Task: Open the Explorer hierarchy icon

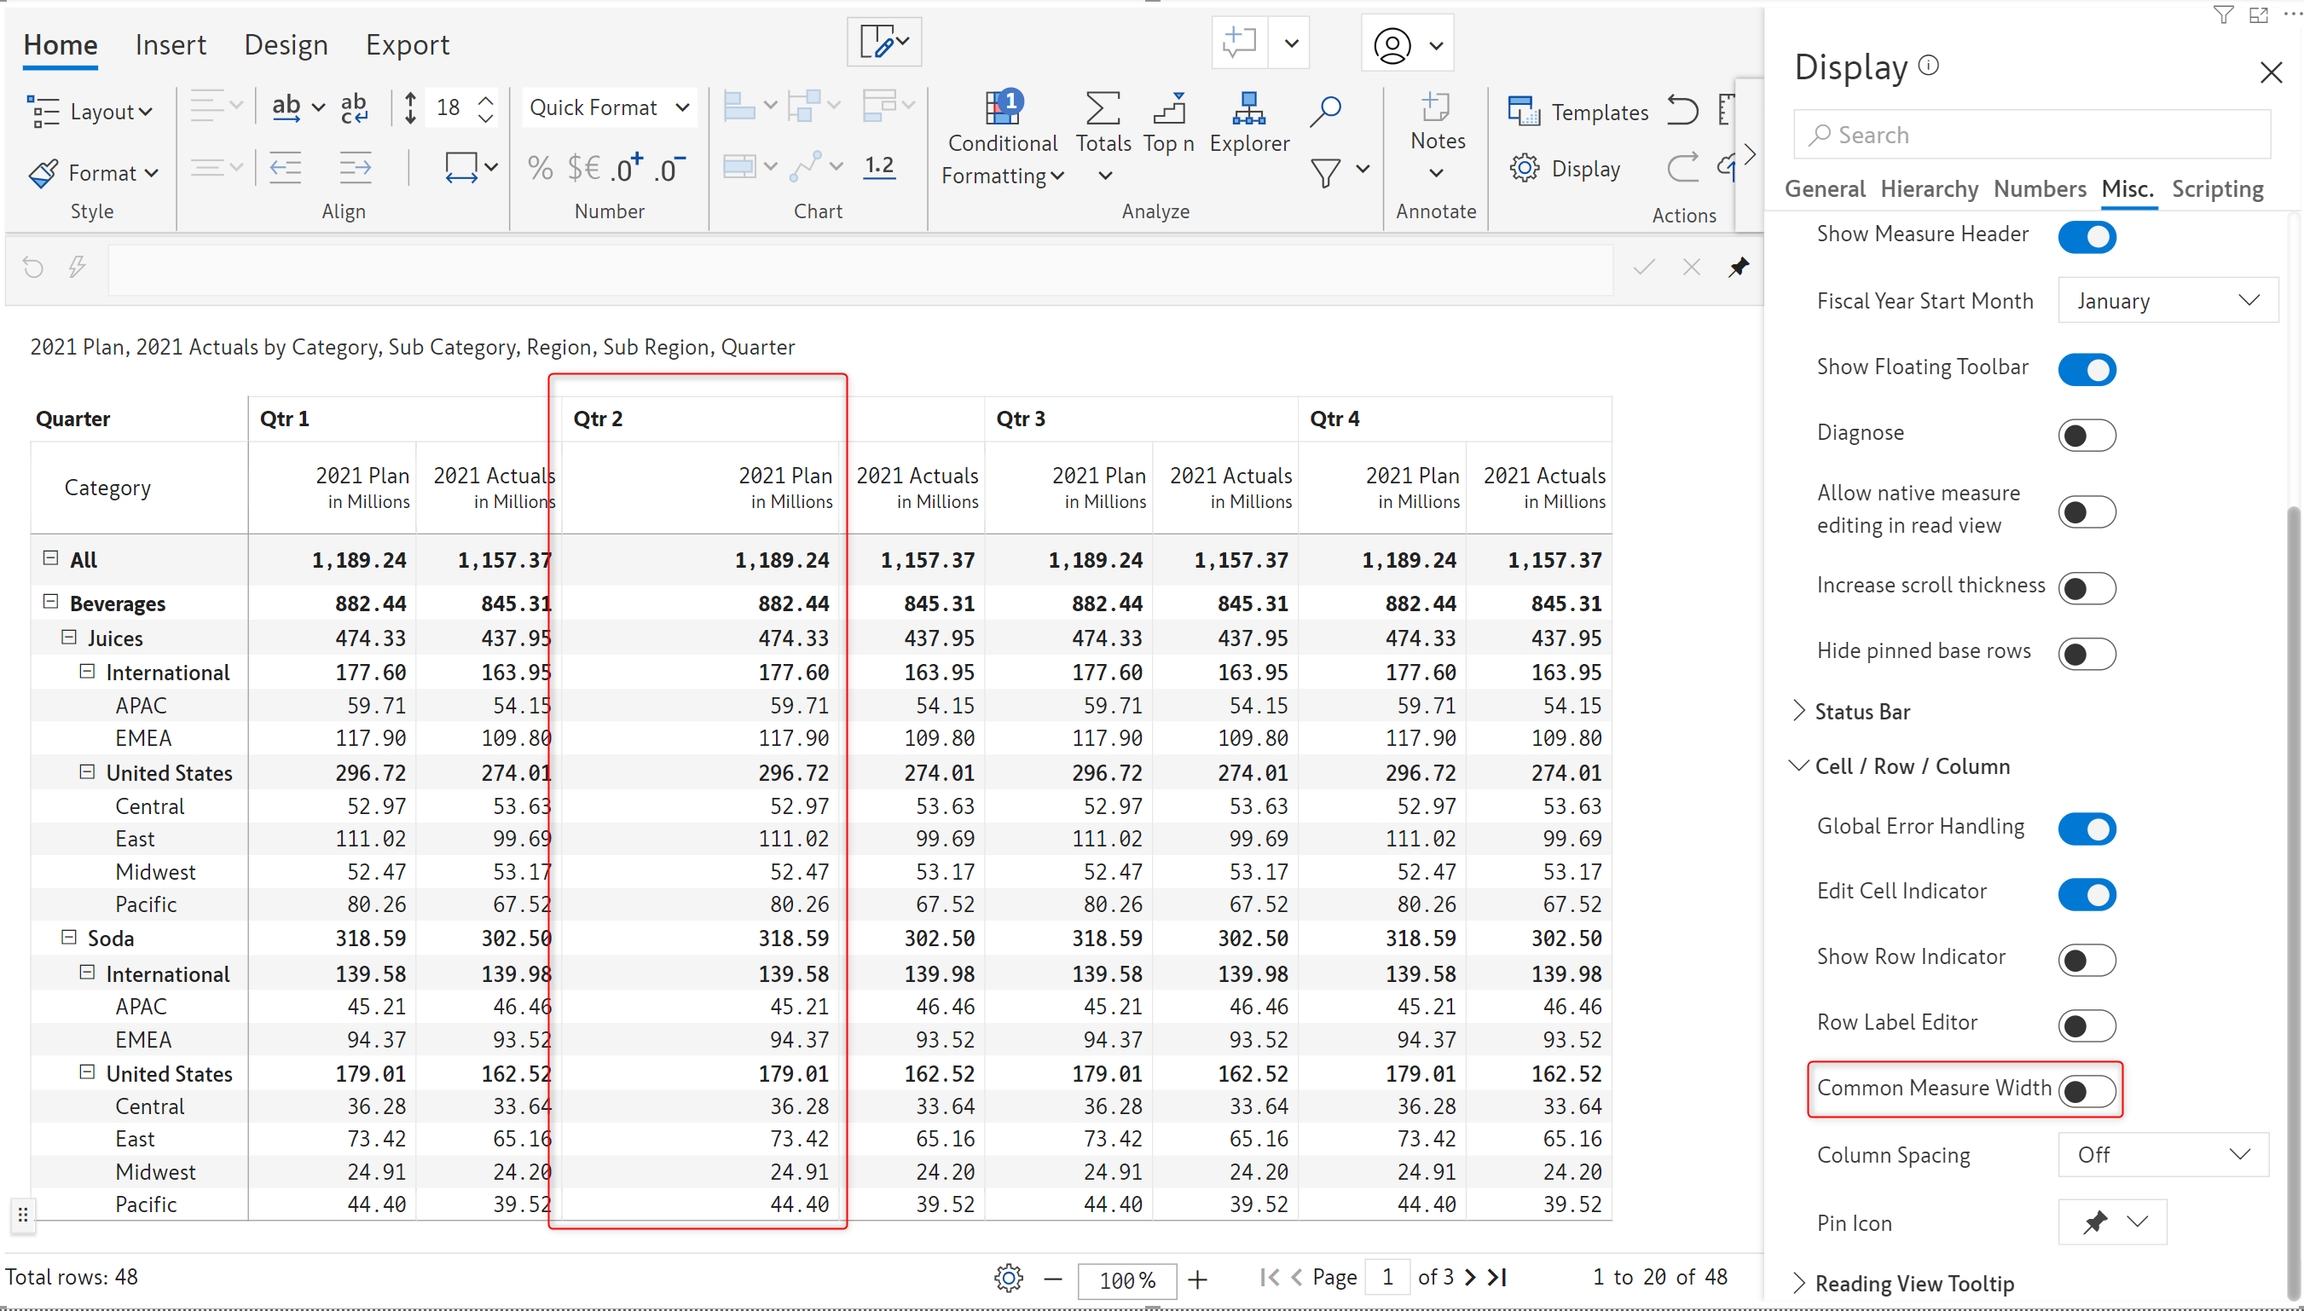Action: 1249,108
